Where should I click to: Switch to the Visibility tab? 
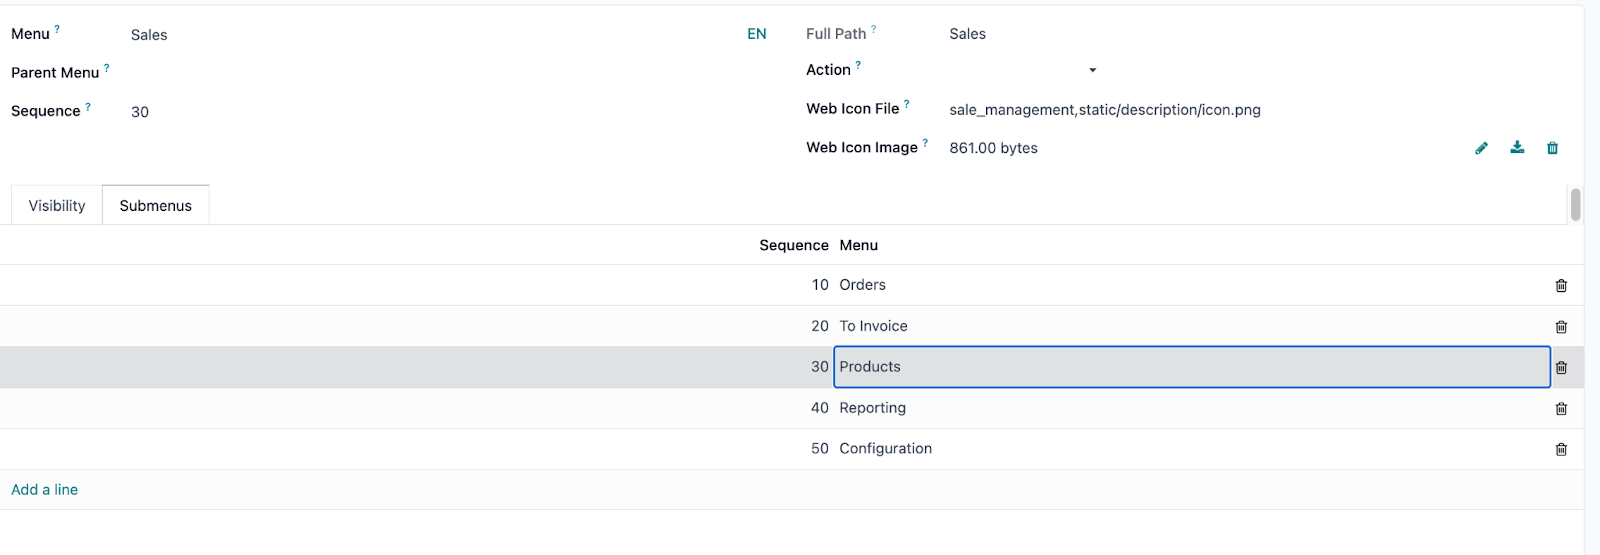57,205
